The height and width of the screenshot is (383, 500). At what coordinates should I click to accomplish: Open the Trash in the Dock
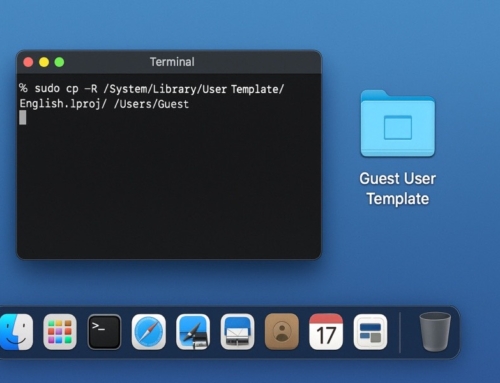(x=435, y=331)
